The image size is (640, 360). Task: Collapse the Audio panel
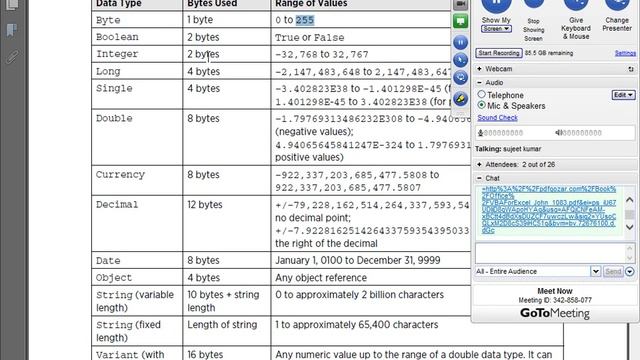[x=480, y=83]
